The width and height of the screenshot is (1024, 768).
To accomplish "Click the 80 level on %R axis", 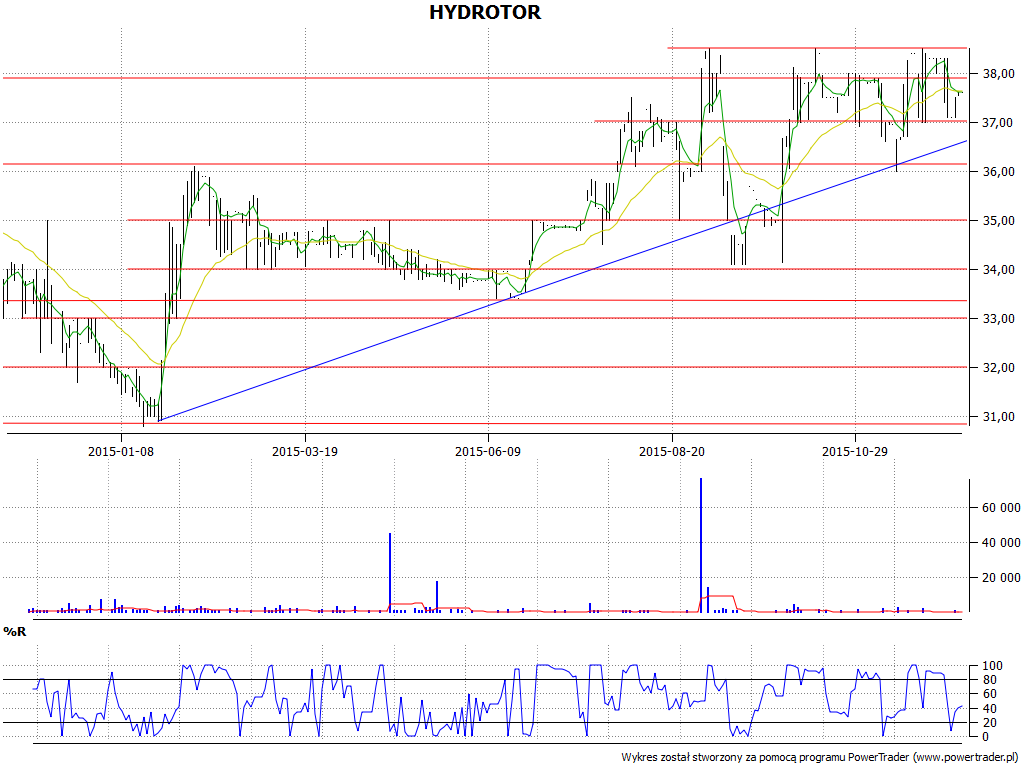I will click(989, 680).
